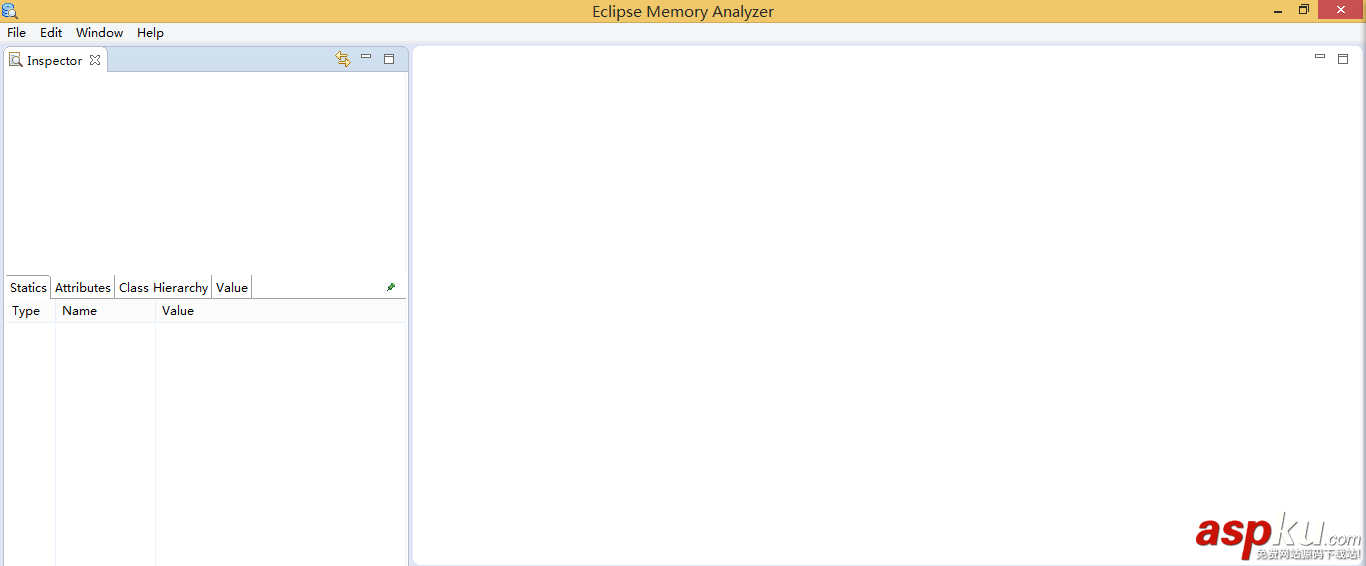Switch to the Statics tab
The image size is (1366, 566).
(28, 287)
